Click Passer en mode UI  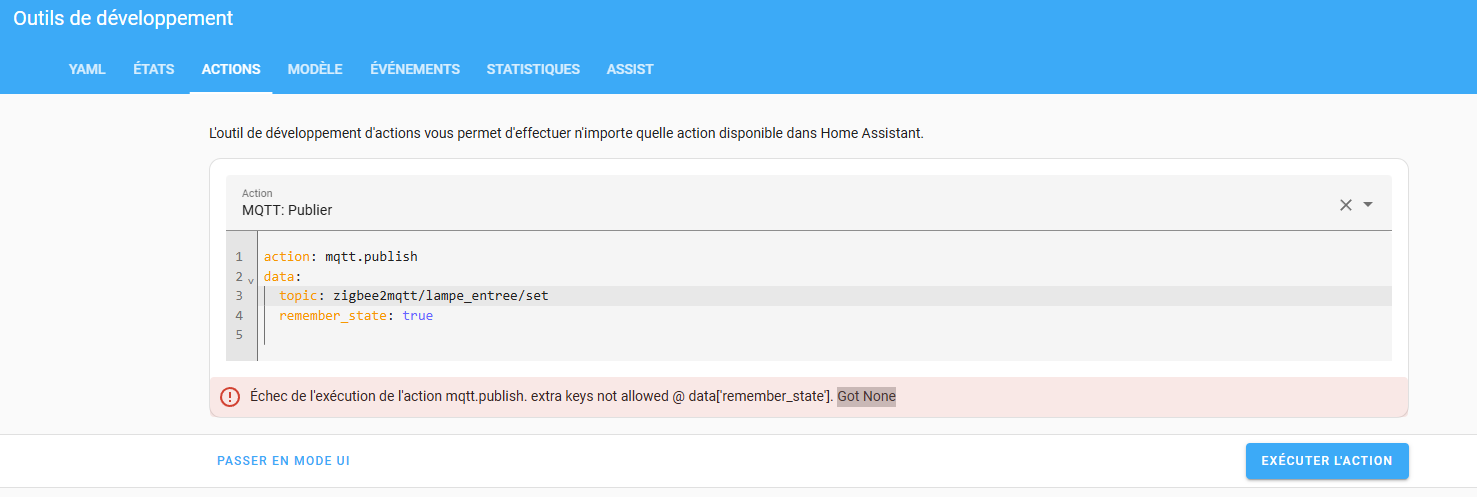pyautogui.click(x=283, y=461)
